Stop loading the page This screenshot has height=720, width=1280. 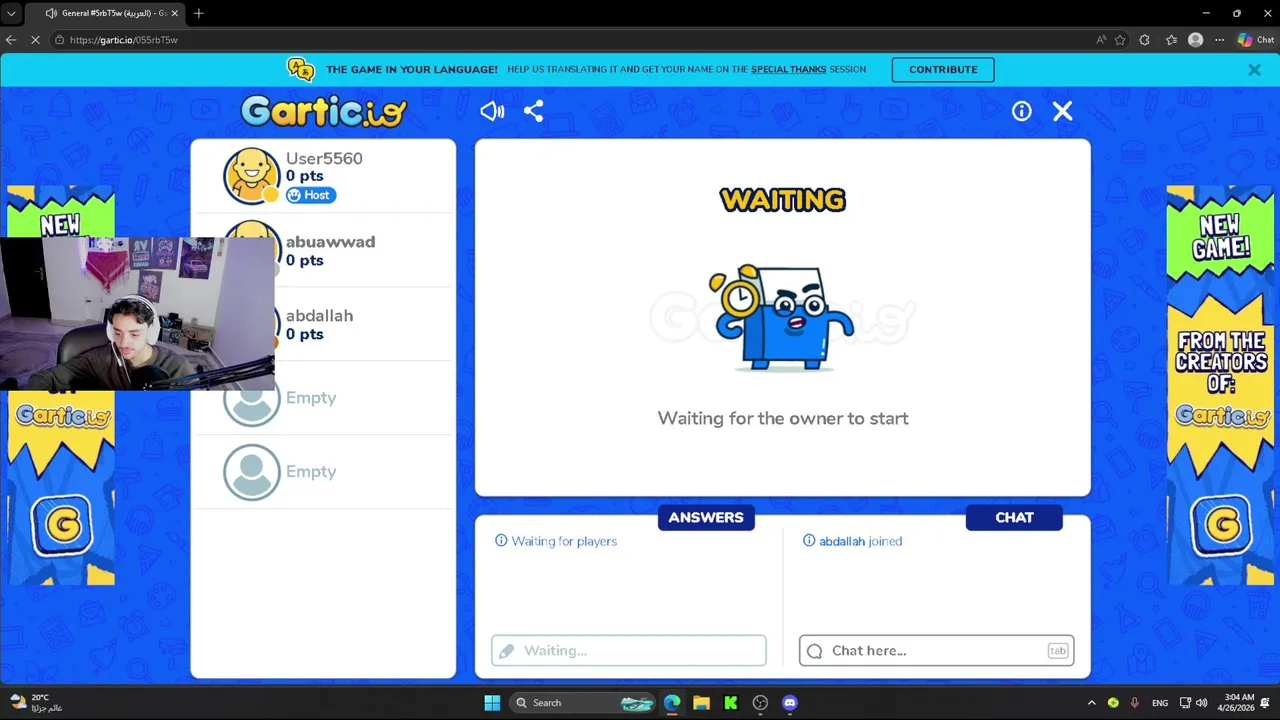pyautogui.click(x=35, y=40)
